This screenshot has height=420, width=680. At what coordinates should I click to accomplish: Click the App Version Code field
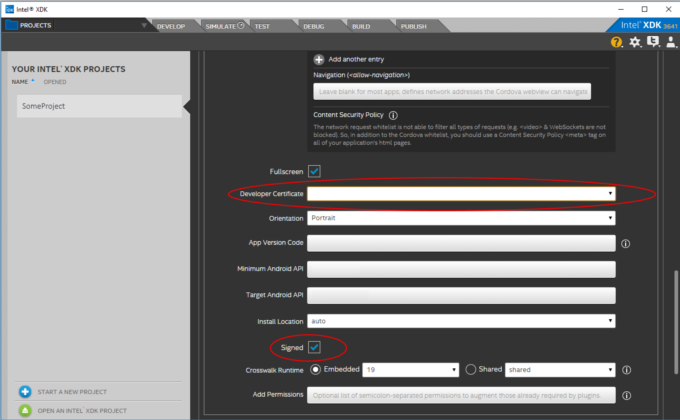[461, 243]
